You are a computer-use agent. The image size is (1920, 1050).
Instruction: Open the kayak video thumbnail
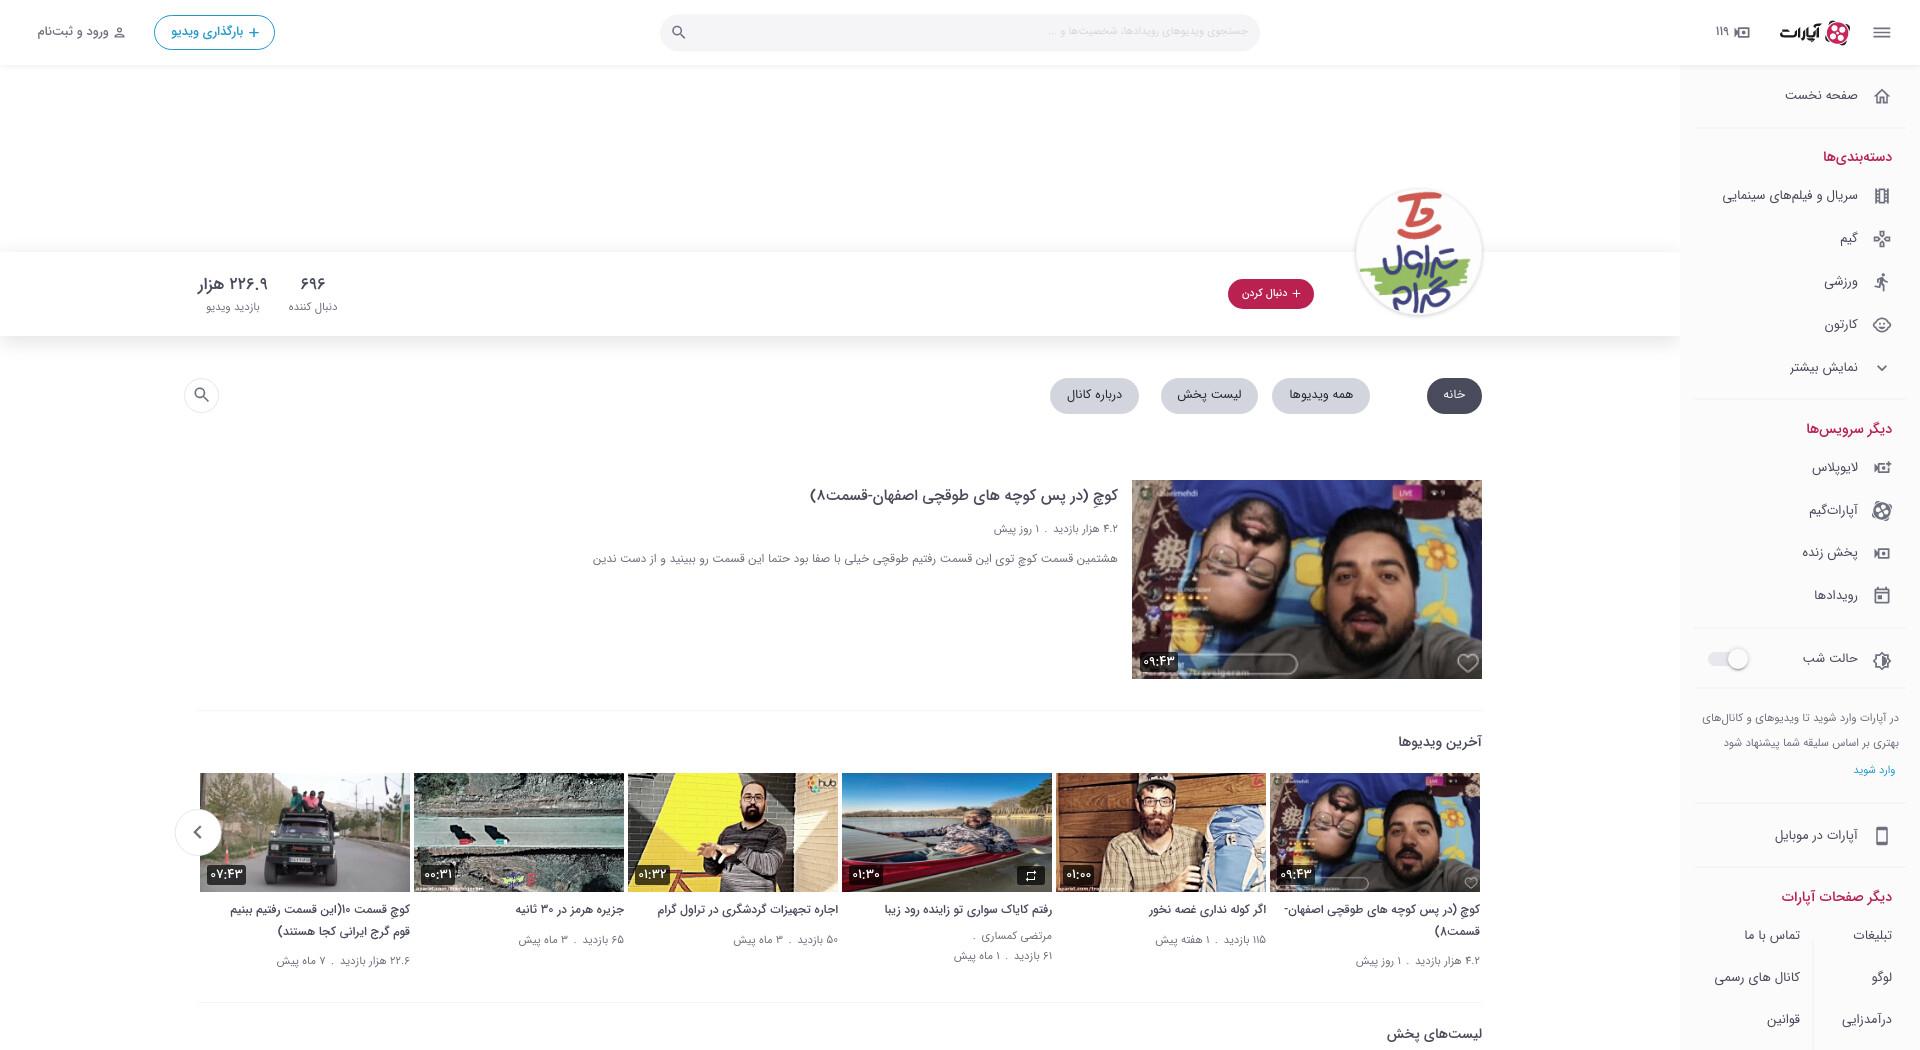click(x=947, y=832)
